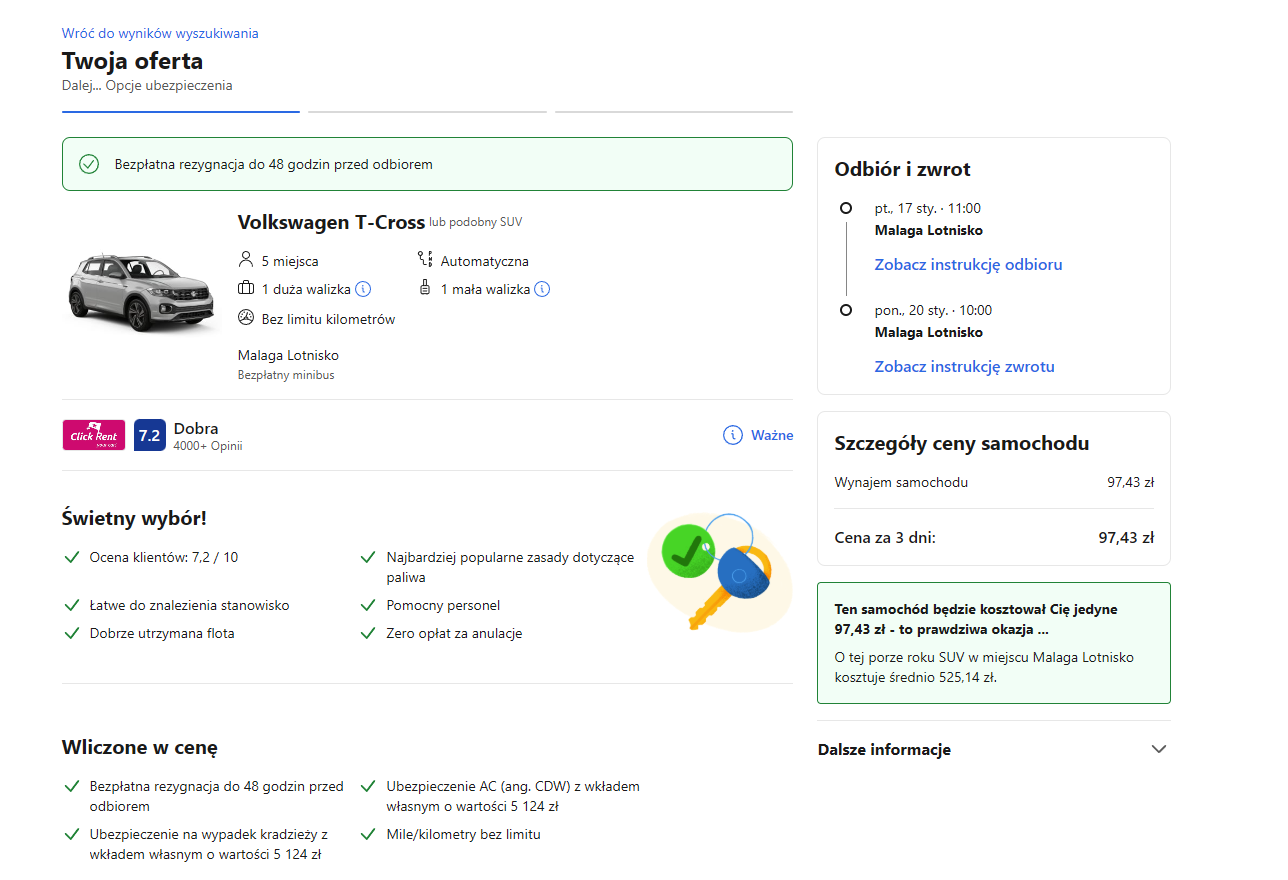Viewport: 1288px width, 880px height.
Task: Click the green checkmark in cancellation banner
Action: click(89, 164)
